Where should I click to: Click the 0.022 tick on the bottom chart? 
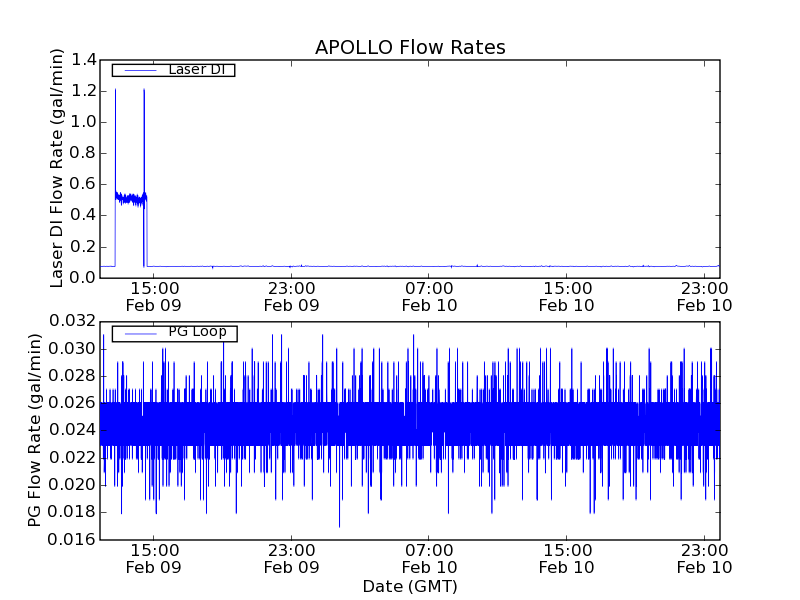coord(72,458)
